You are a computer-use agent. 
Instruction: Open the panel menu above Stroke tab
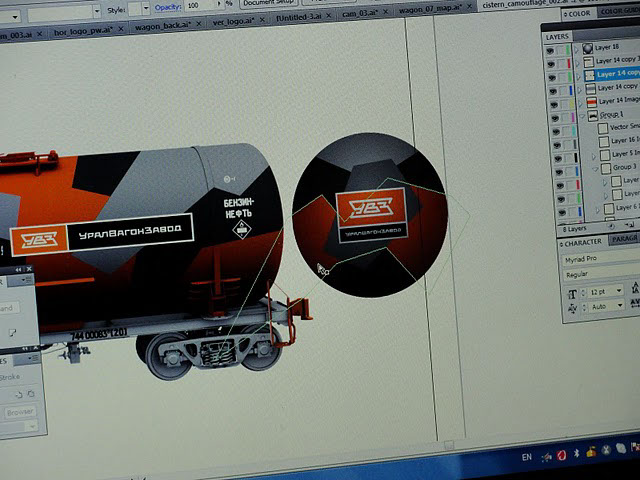click(x=33, y=358)
